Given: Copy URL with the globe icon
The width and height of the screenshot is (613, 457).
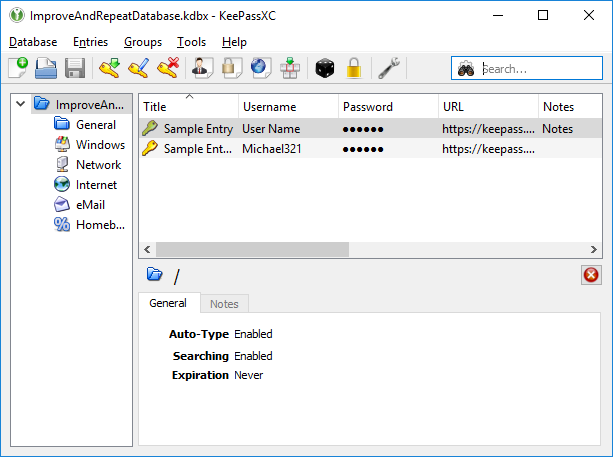Looking at the screenshot, I should pos(261,68).
